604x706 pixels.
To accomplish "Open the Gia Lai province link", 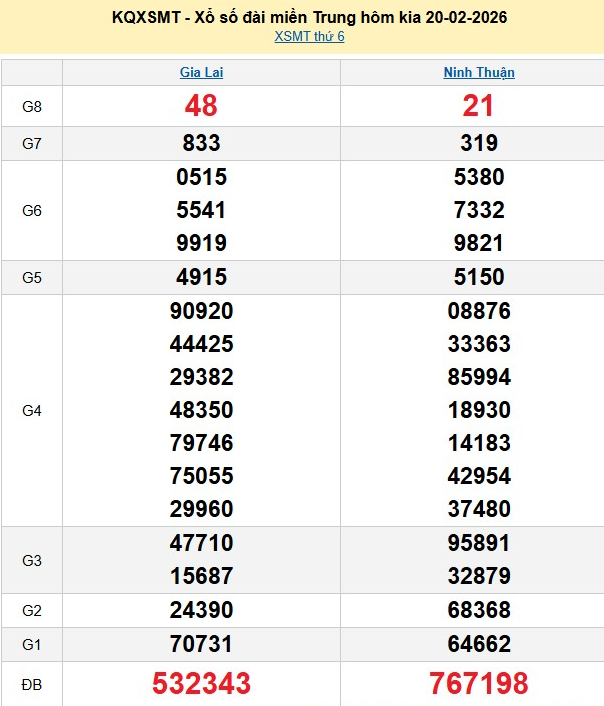I will [201, 73].
